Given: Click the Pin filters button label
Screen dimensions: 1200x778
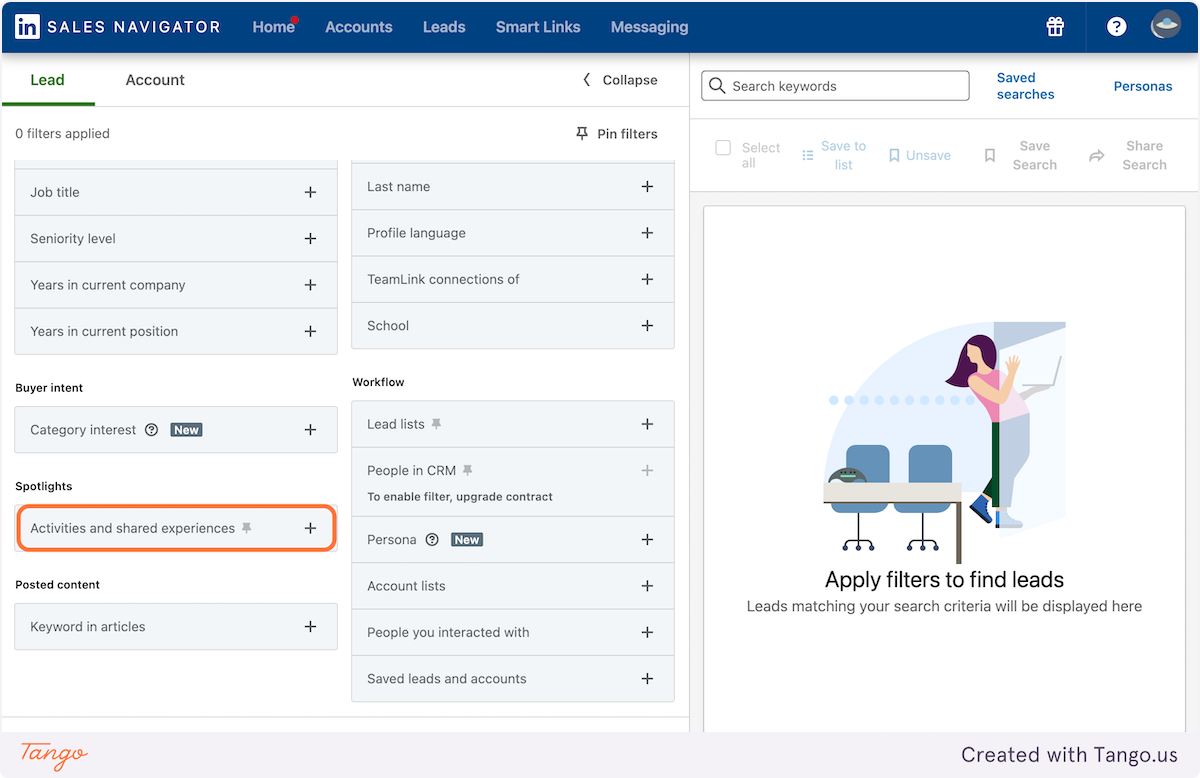Looking at the screenshot, I should tap(627, 133).
